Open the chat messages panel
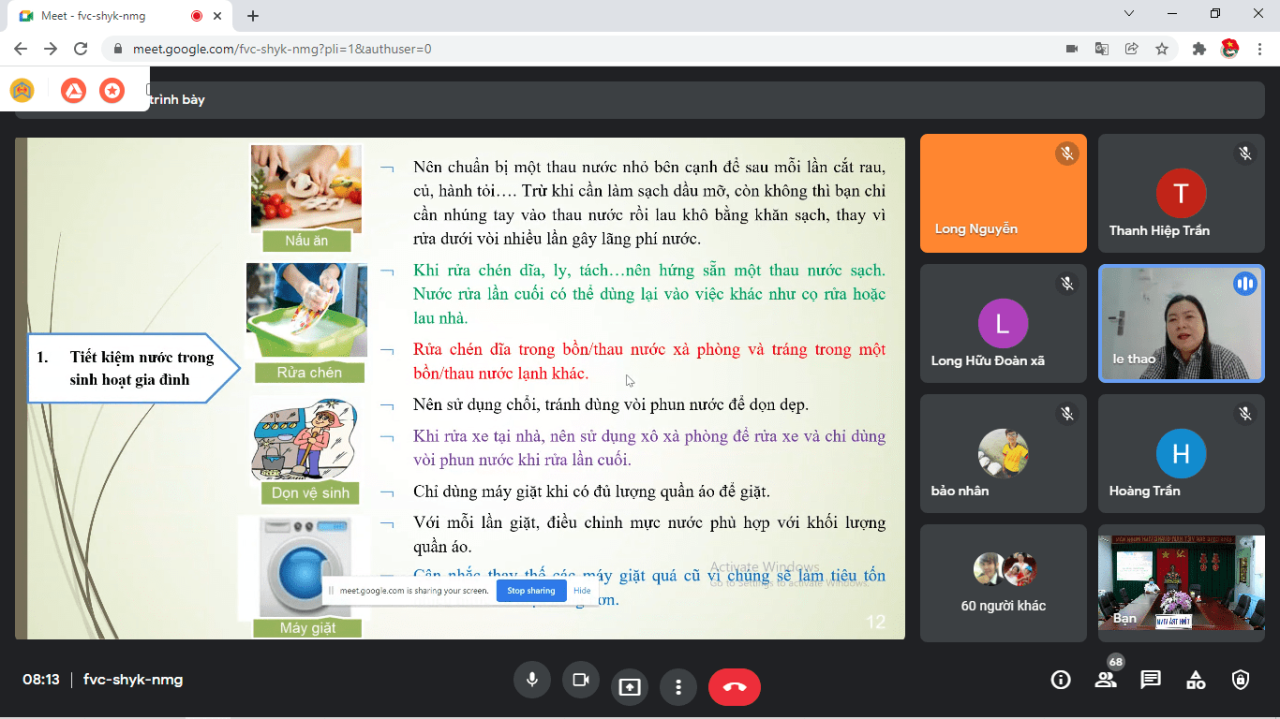 pos(1150,680)
